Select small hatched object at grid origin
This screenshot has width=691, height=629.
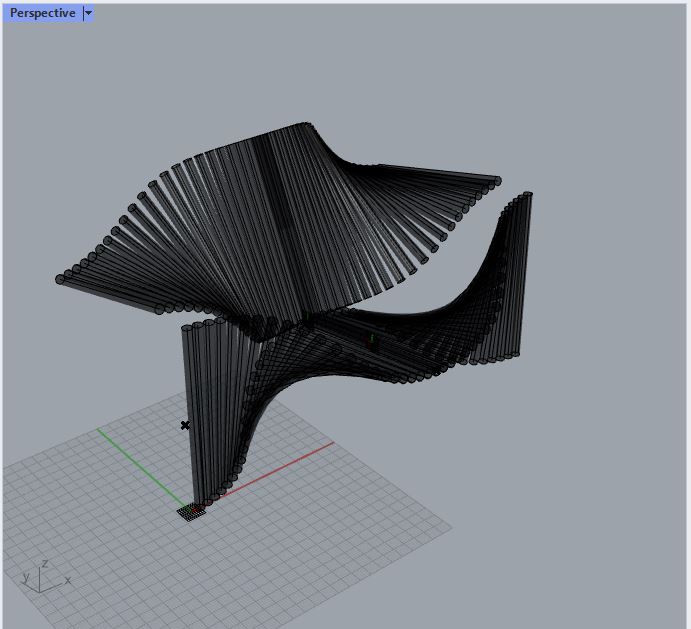pyautogui.click(x=191, y=512)
